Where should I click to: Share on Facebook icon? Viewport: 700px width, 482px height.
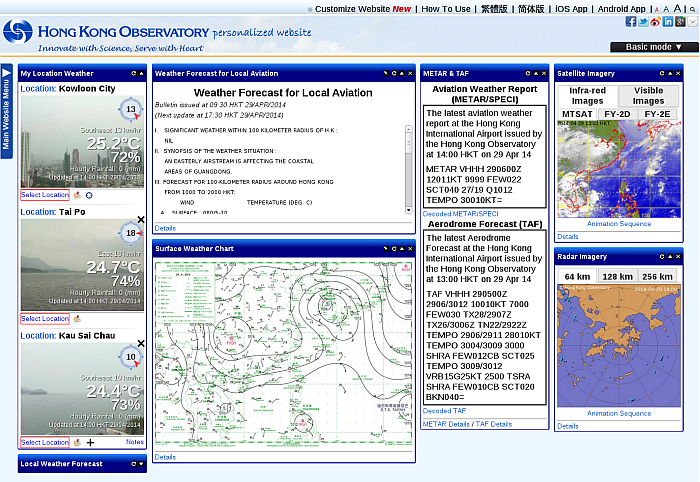click(631, 21)
